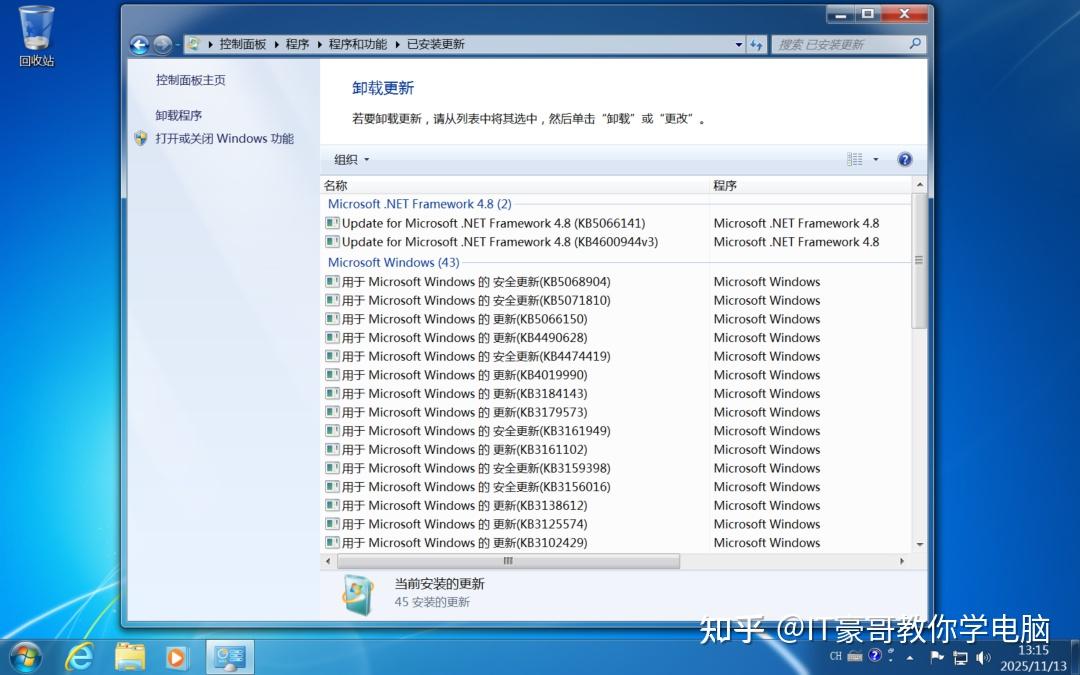Click the Back navigation arrow
Image resolution: width=1080 pixels, height=675 pixels.
click(x=140, y=44)
